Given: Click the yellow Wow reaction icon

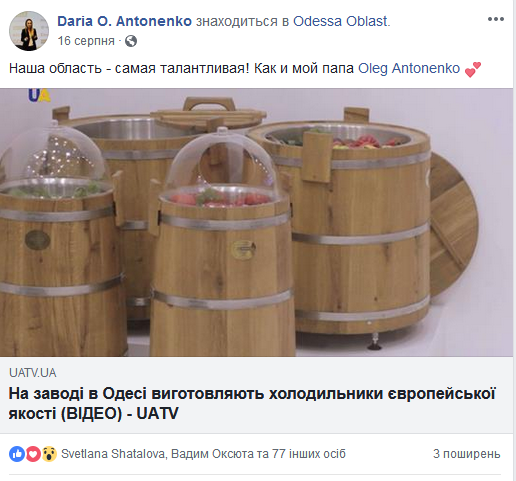Looking at the screenshot, I should tap(49, 454).
